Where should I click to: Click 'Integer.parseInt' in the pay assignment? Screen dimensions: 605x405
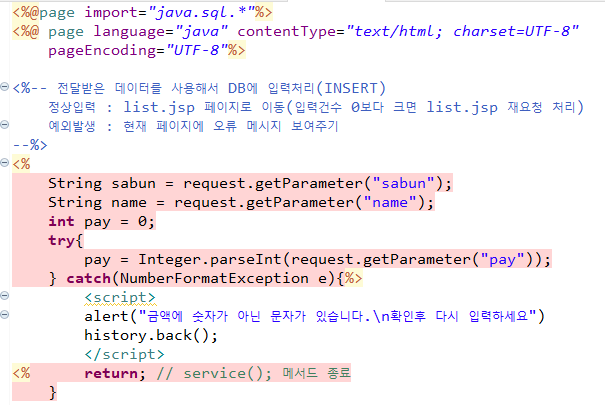(210, 259)
